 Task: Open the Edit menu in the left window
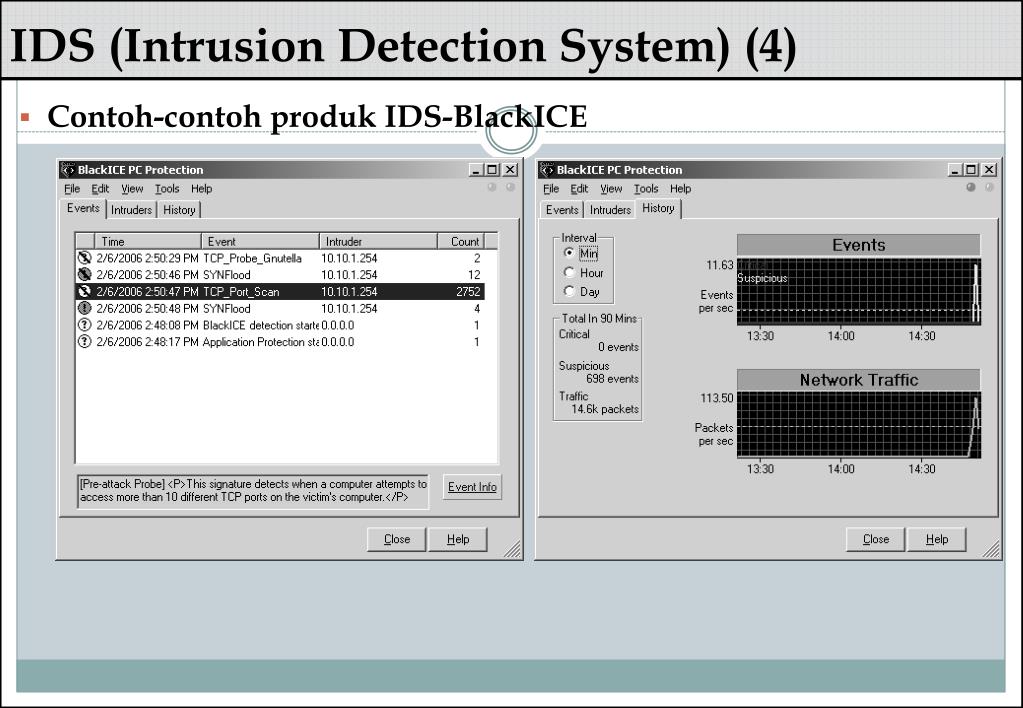coord(100,189)
